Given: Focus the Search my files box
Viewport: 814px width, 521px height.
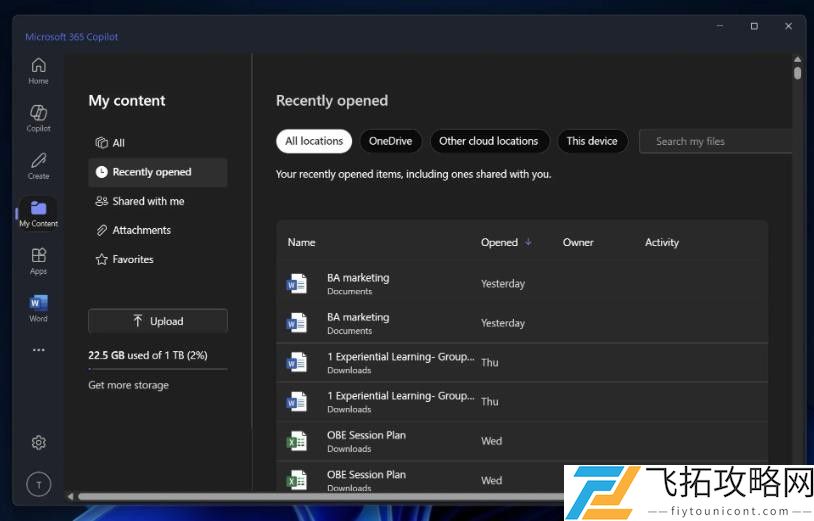Looking at the screenshot, I should point(715,141).
